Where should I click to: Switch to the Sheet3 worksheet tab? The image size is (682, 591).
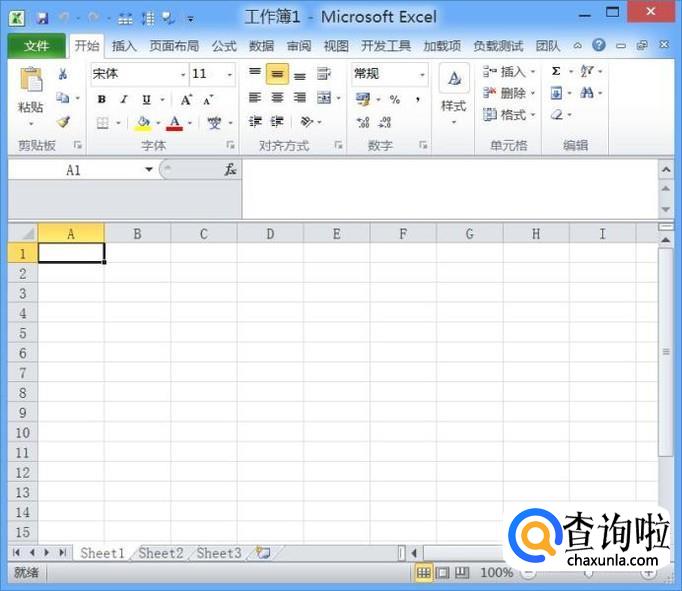click(219, 553)
